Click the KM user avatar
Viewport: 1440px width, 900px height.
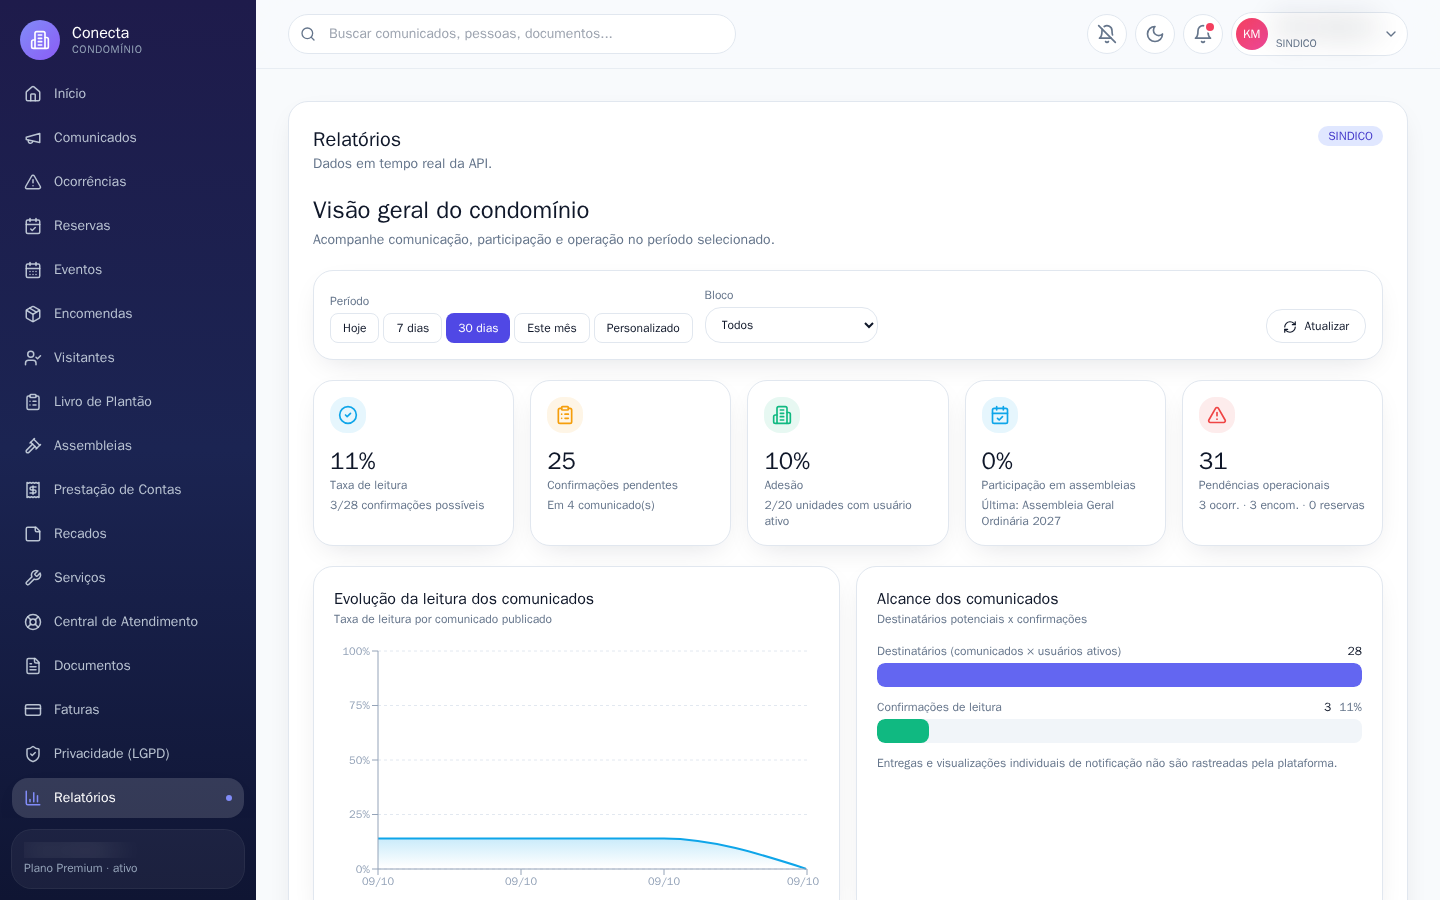(x=1252, y=34)
